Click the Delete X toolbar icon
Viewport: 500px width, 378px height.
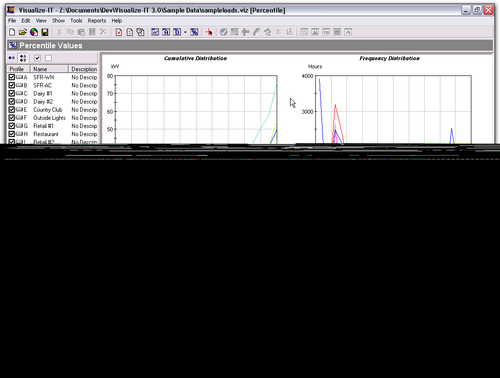(x=103, y=32)
